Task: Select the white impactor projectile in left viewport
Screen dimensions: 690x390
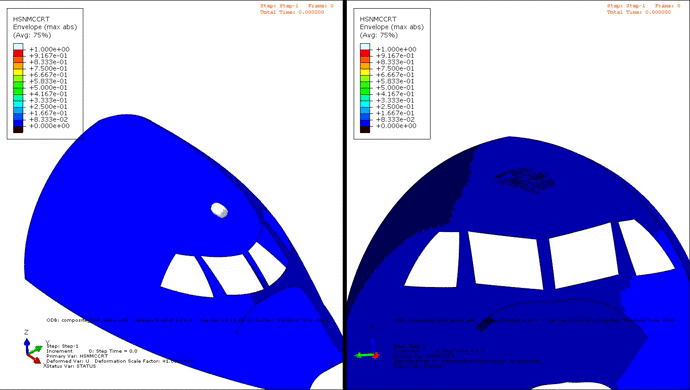Action: [x=220, y=210]
